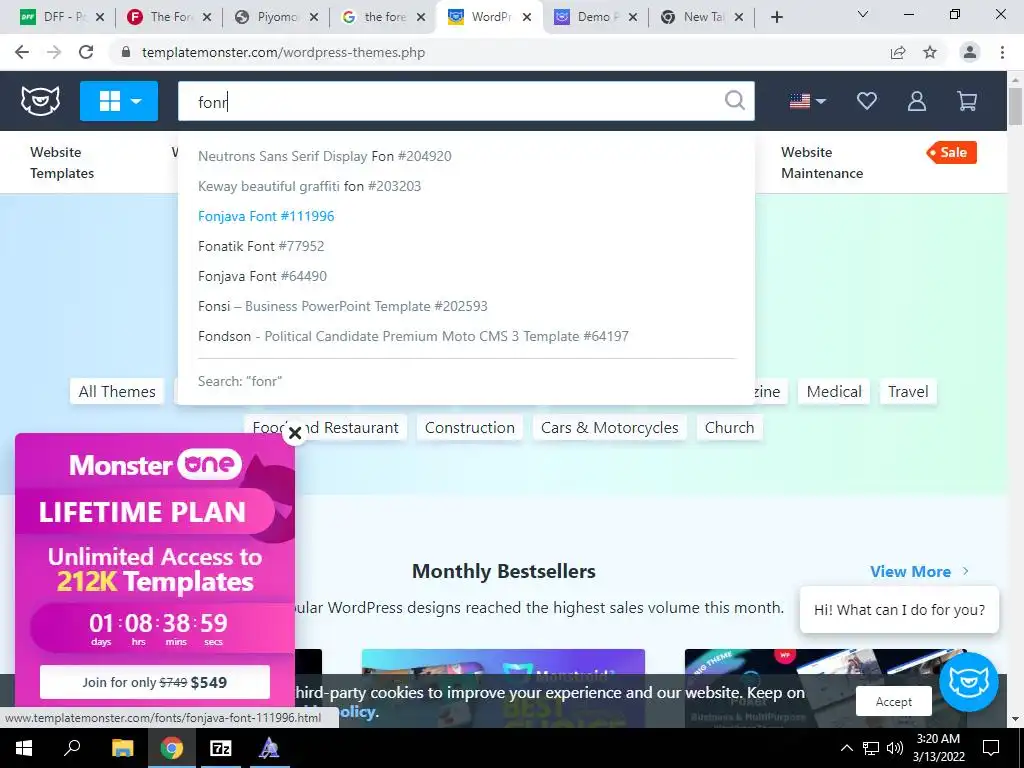The image size is (1024, 768).
Task: Click the browser forward arrow
Action: tap(54, 52)
